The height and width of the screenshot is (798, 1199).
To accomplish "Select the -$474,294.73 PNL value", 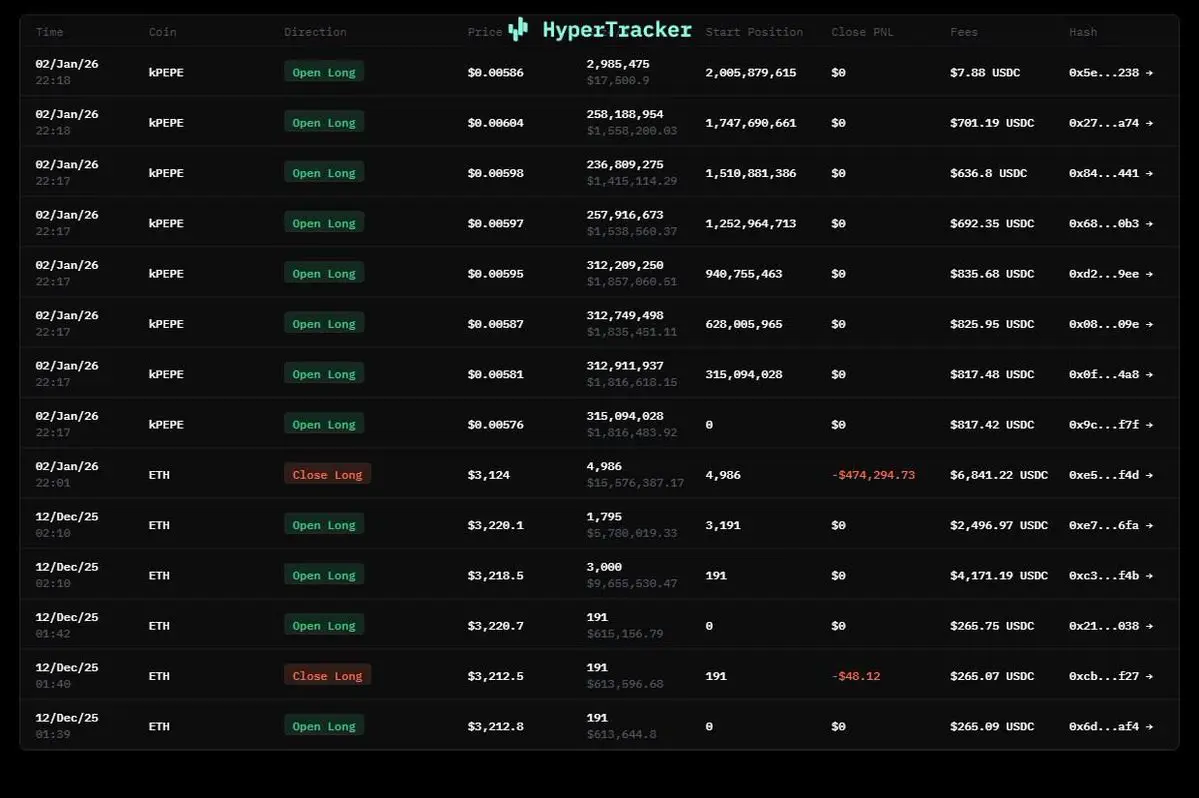I will tap(873, 475).
